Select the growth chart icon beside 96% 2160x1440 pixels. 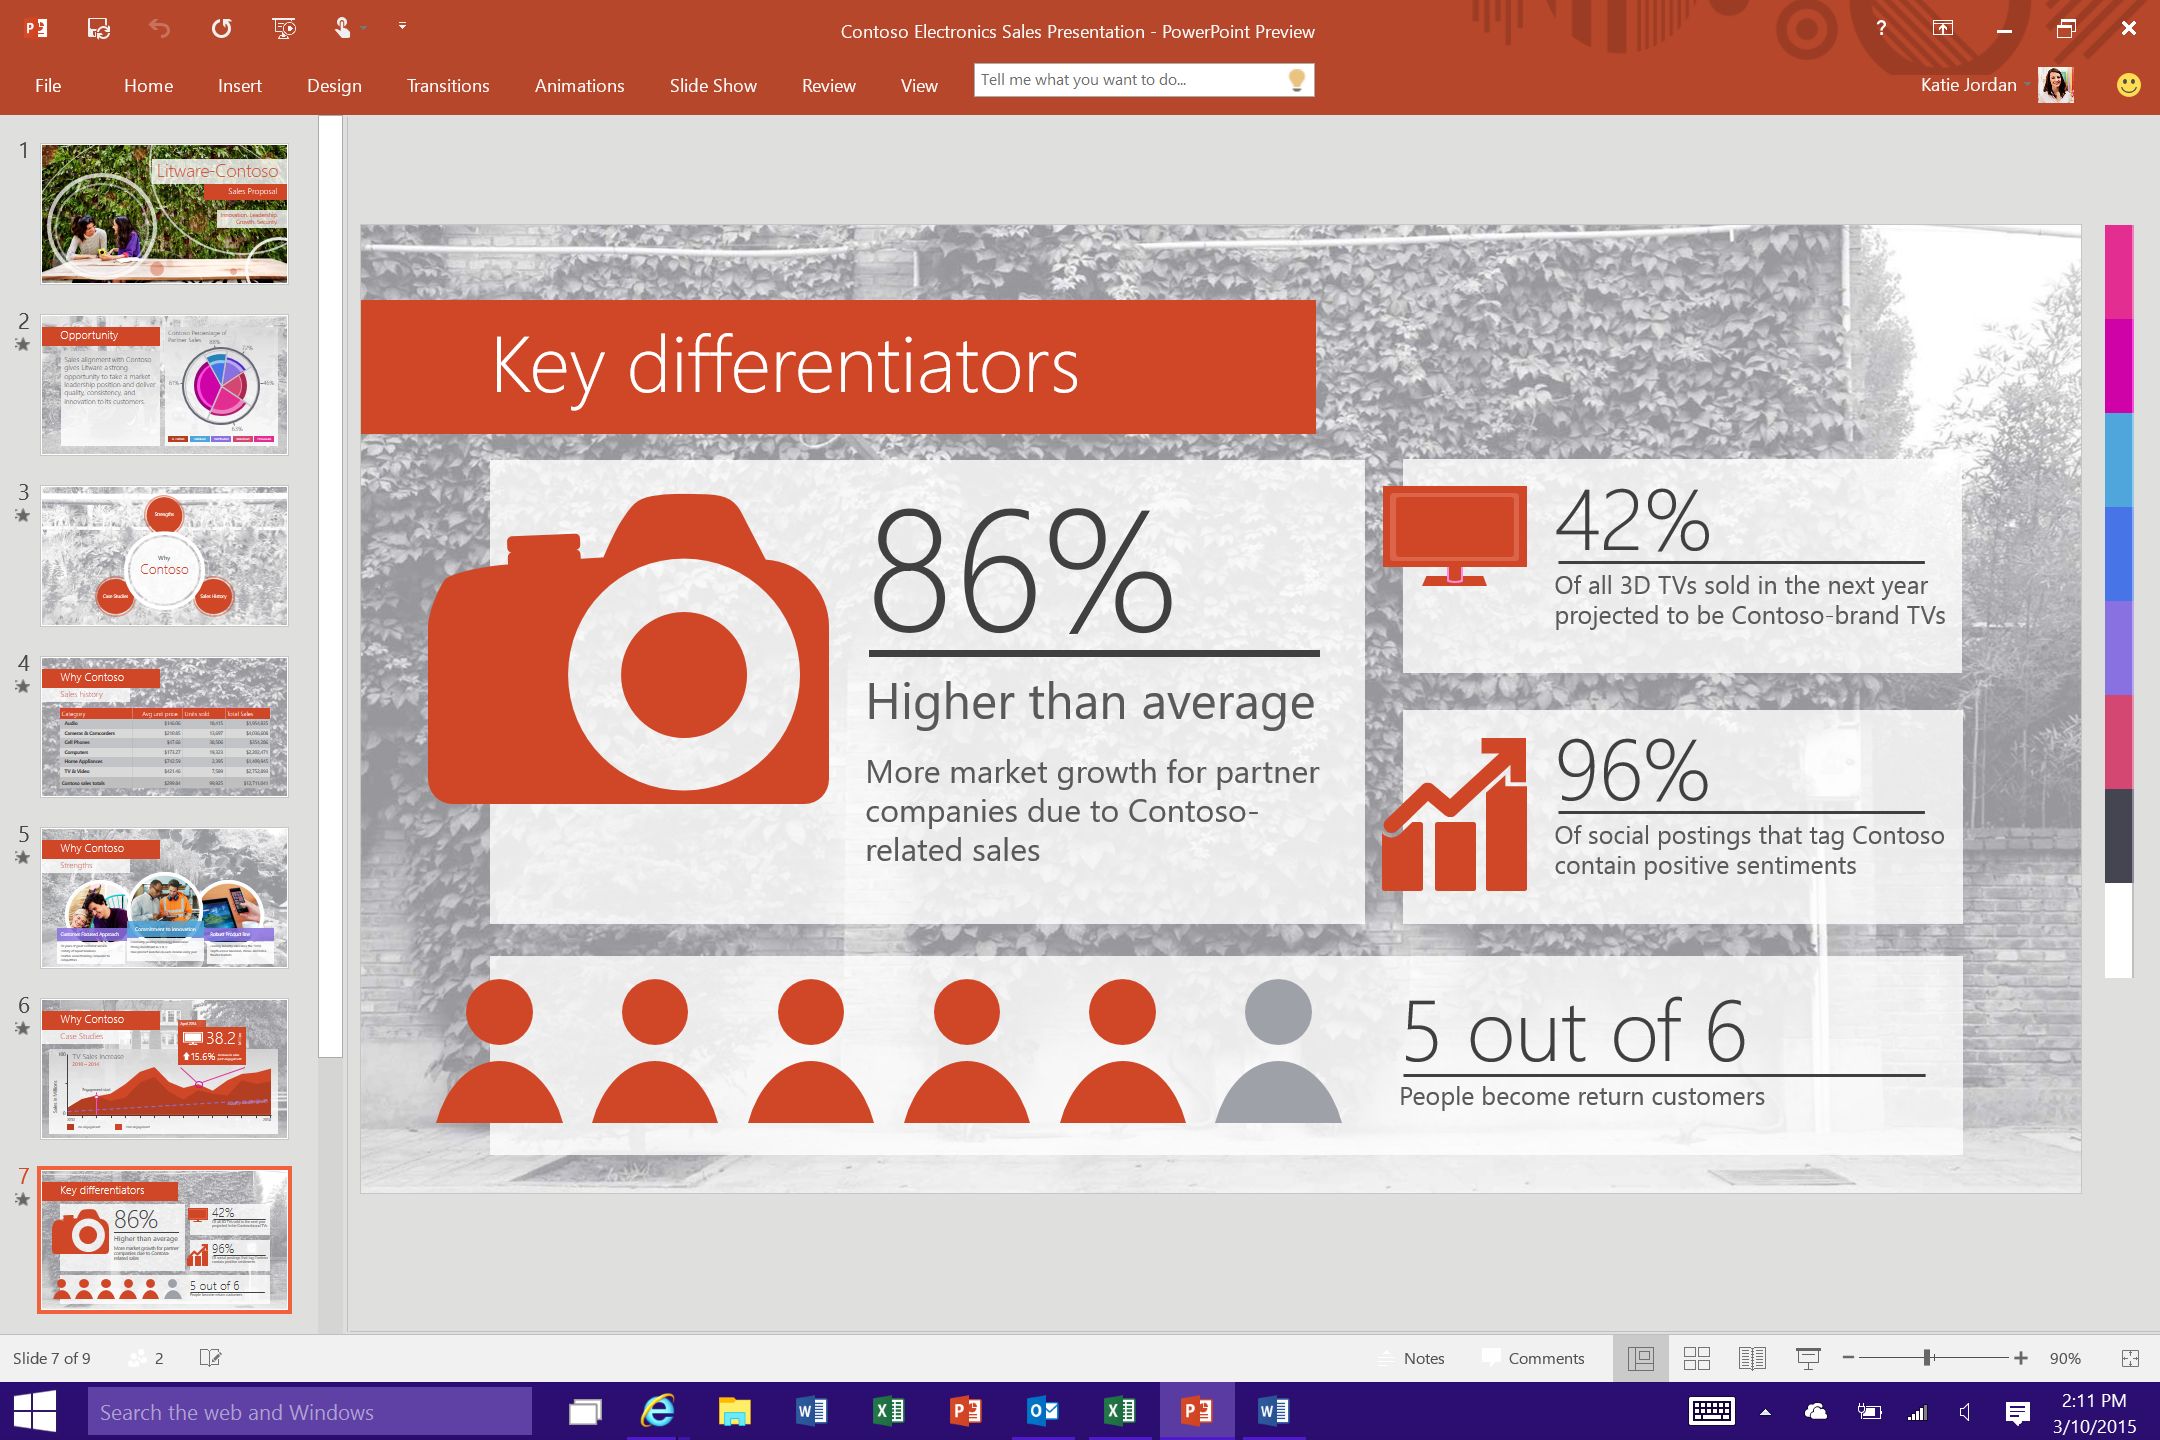(1454, 814)
